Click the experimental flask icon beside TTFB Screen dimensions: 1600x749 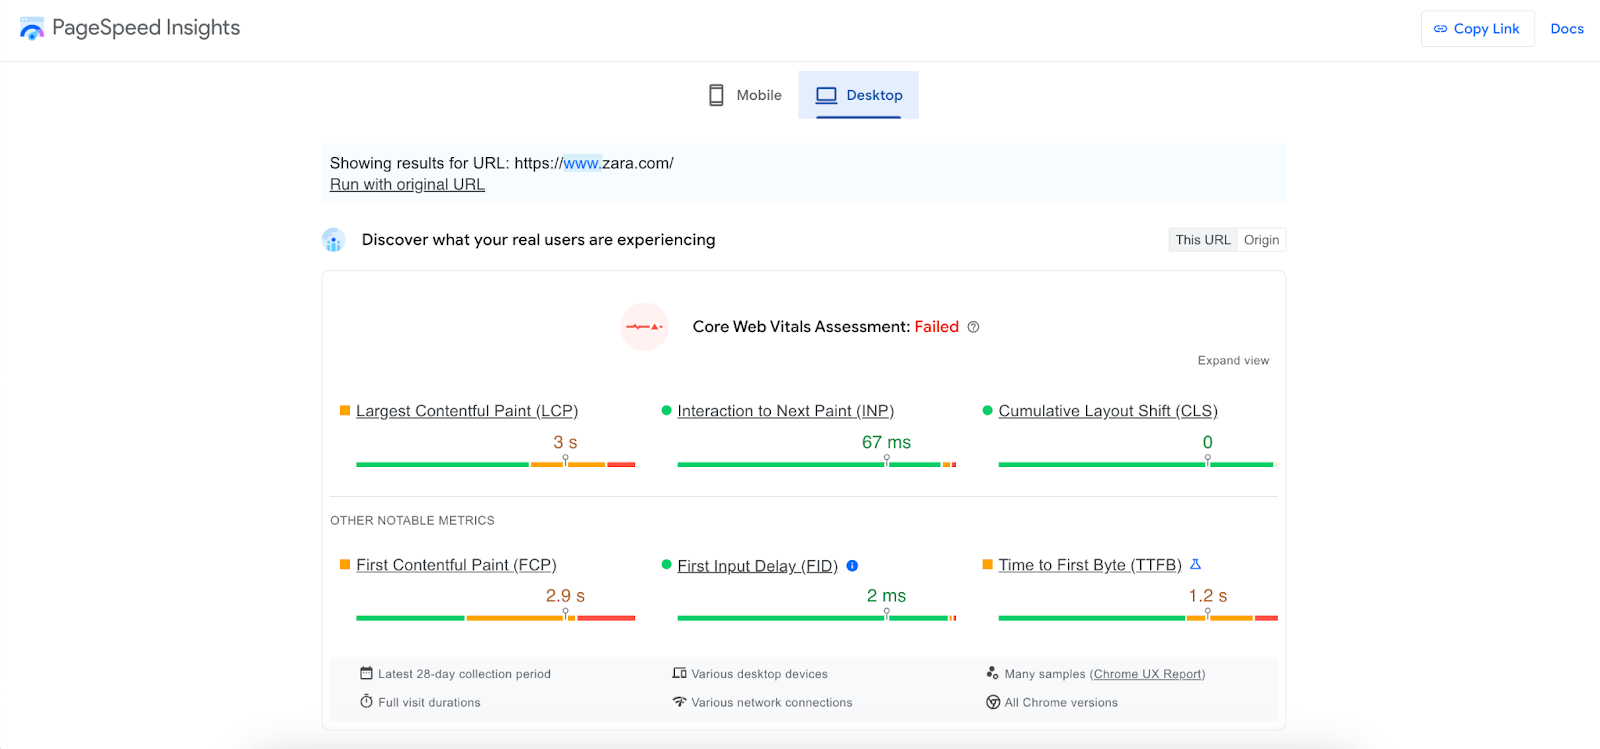1195,564
